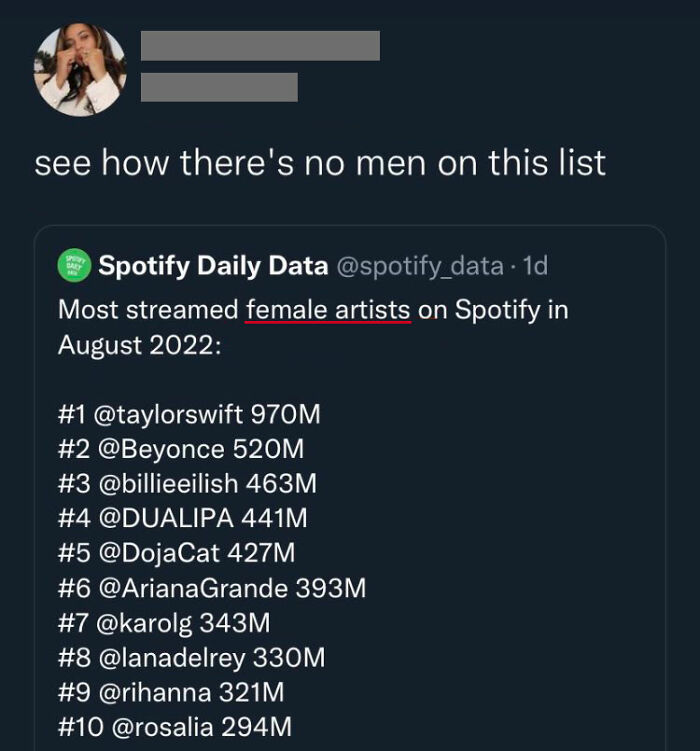Click the redacted author handle bar
This screenshot has width=700, height=751.
(x=219, y=87)
